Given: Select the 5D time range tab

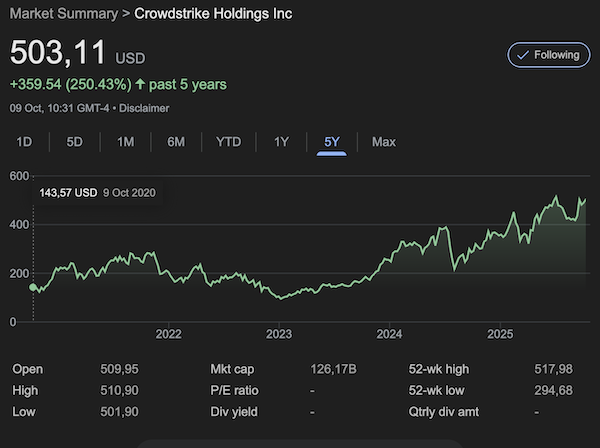Looking at the screenshot, I should [x=75, y=142].
